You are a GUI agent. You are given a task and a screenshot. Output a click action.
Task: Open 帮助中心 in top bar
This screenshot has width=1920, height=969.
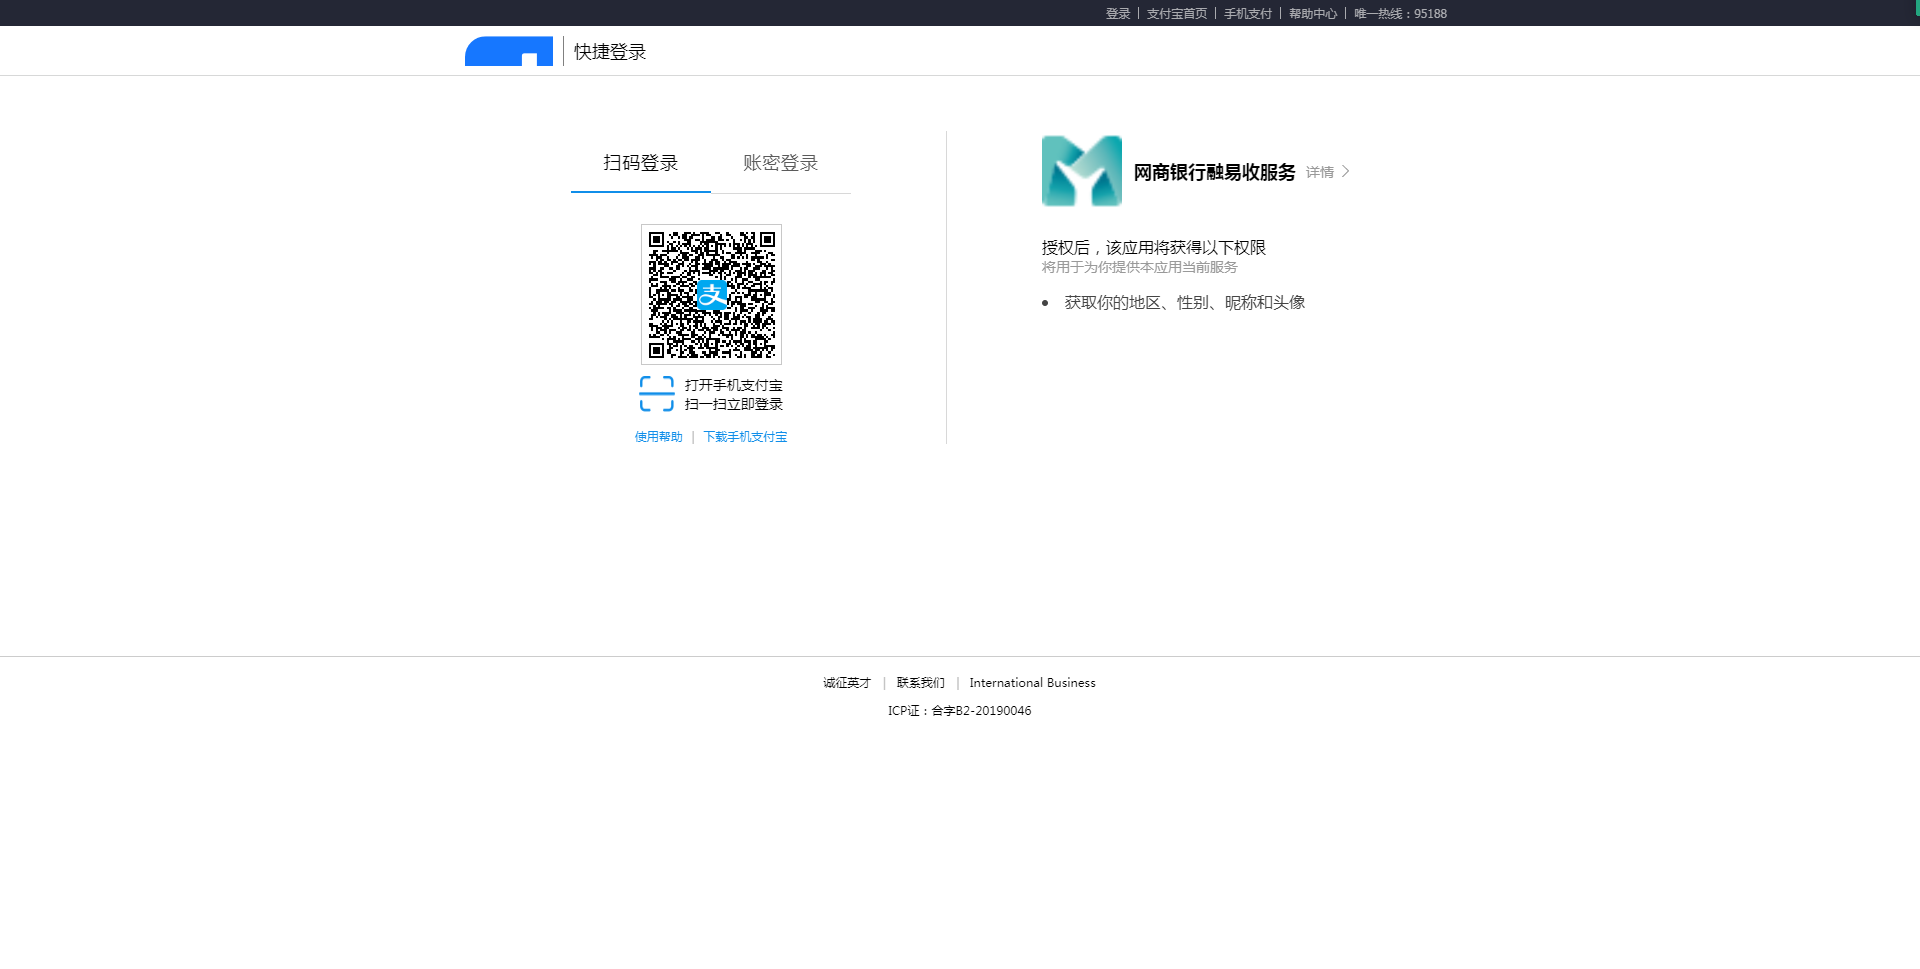tap(1313, 14)
